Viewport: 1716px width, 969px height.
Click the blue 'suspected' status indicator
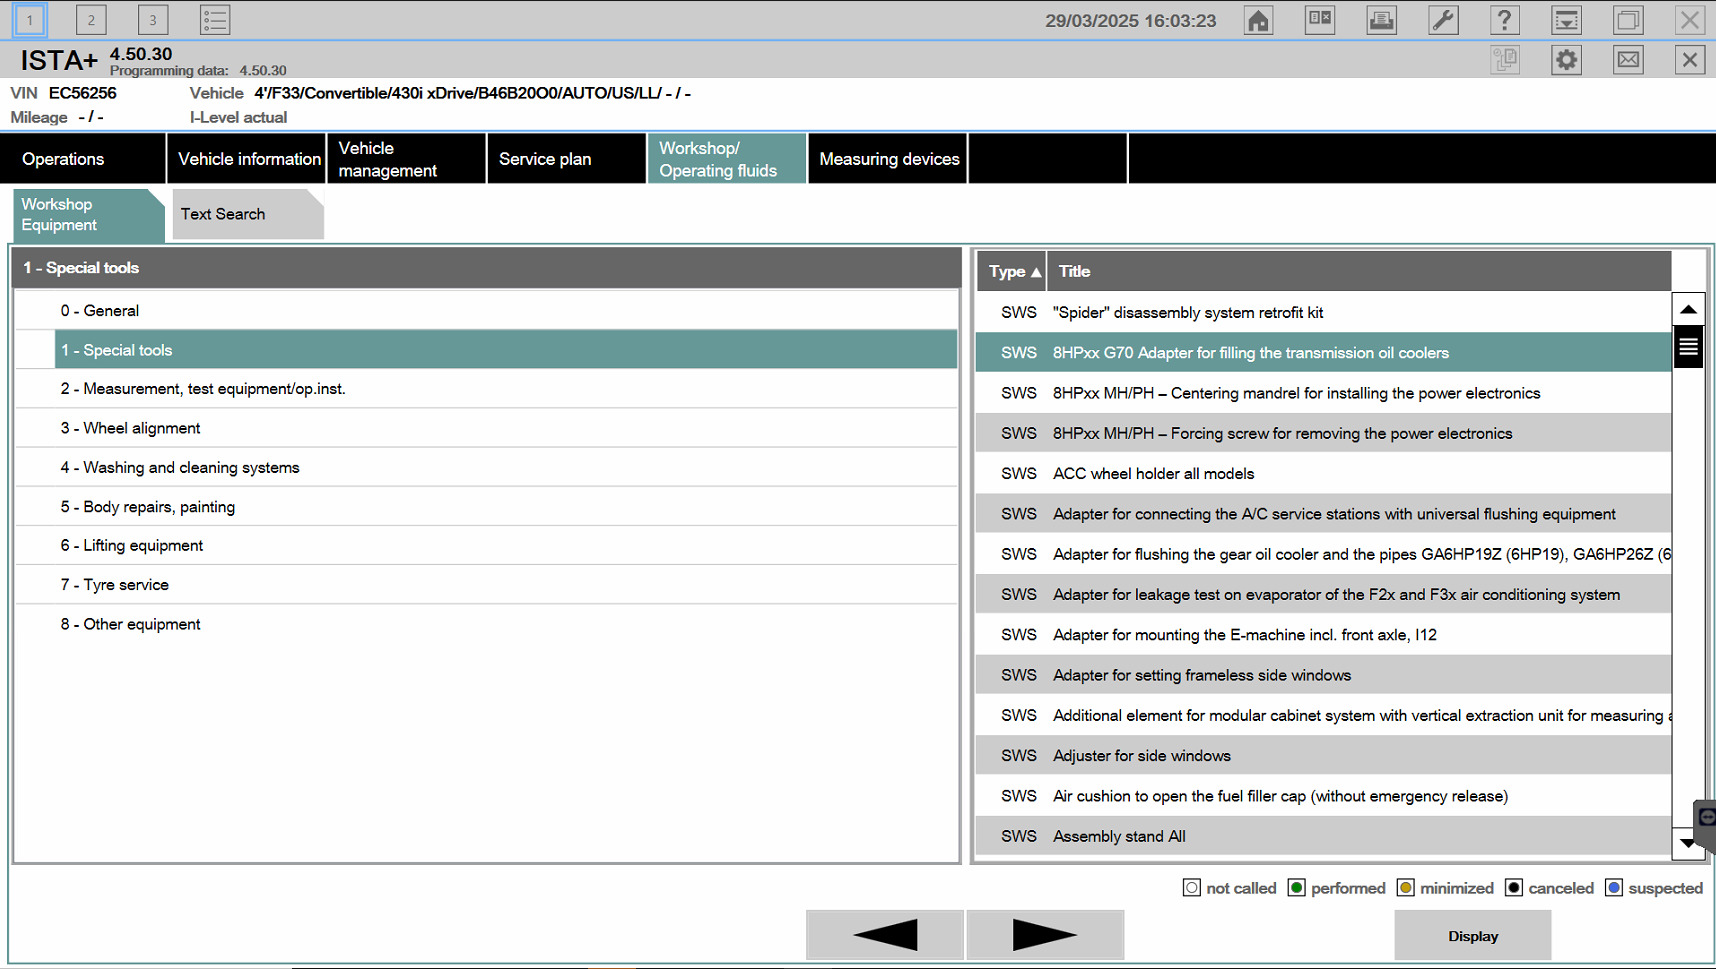click(x=1614, y=888)
